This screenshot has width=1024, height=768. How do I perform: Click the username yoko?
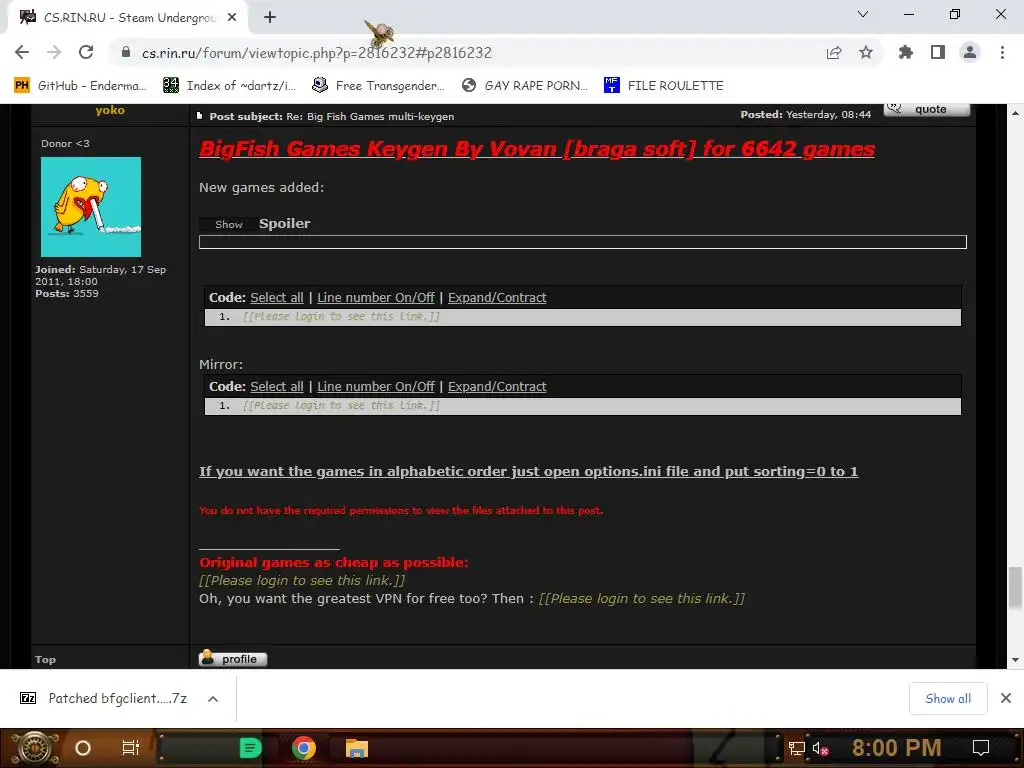coord(110,110)
